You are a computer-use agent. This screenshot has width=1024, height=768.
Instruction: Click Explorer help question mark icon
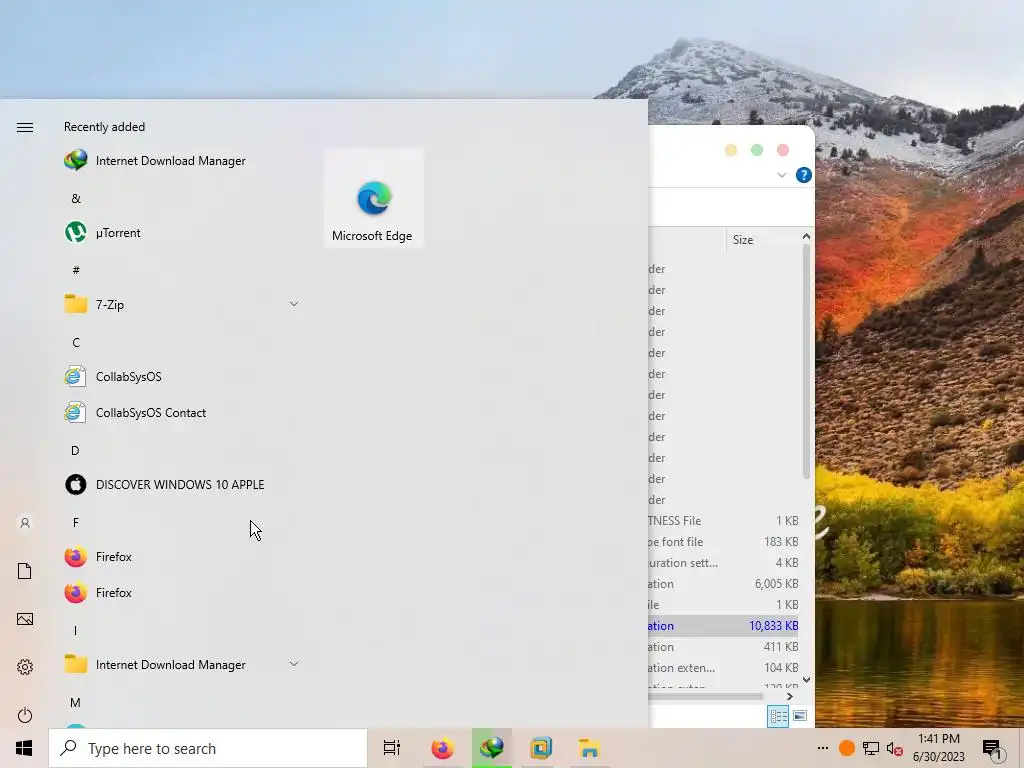(x=803, y=175)
